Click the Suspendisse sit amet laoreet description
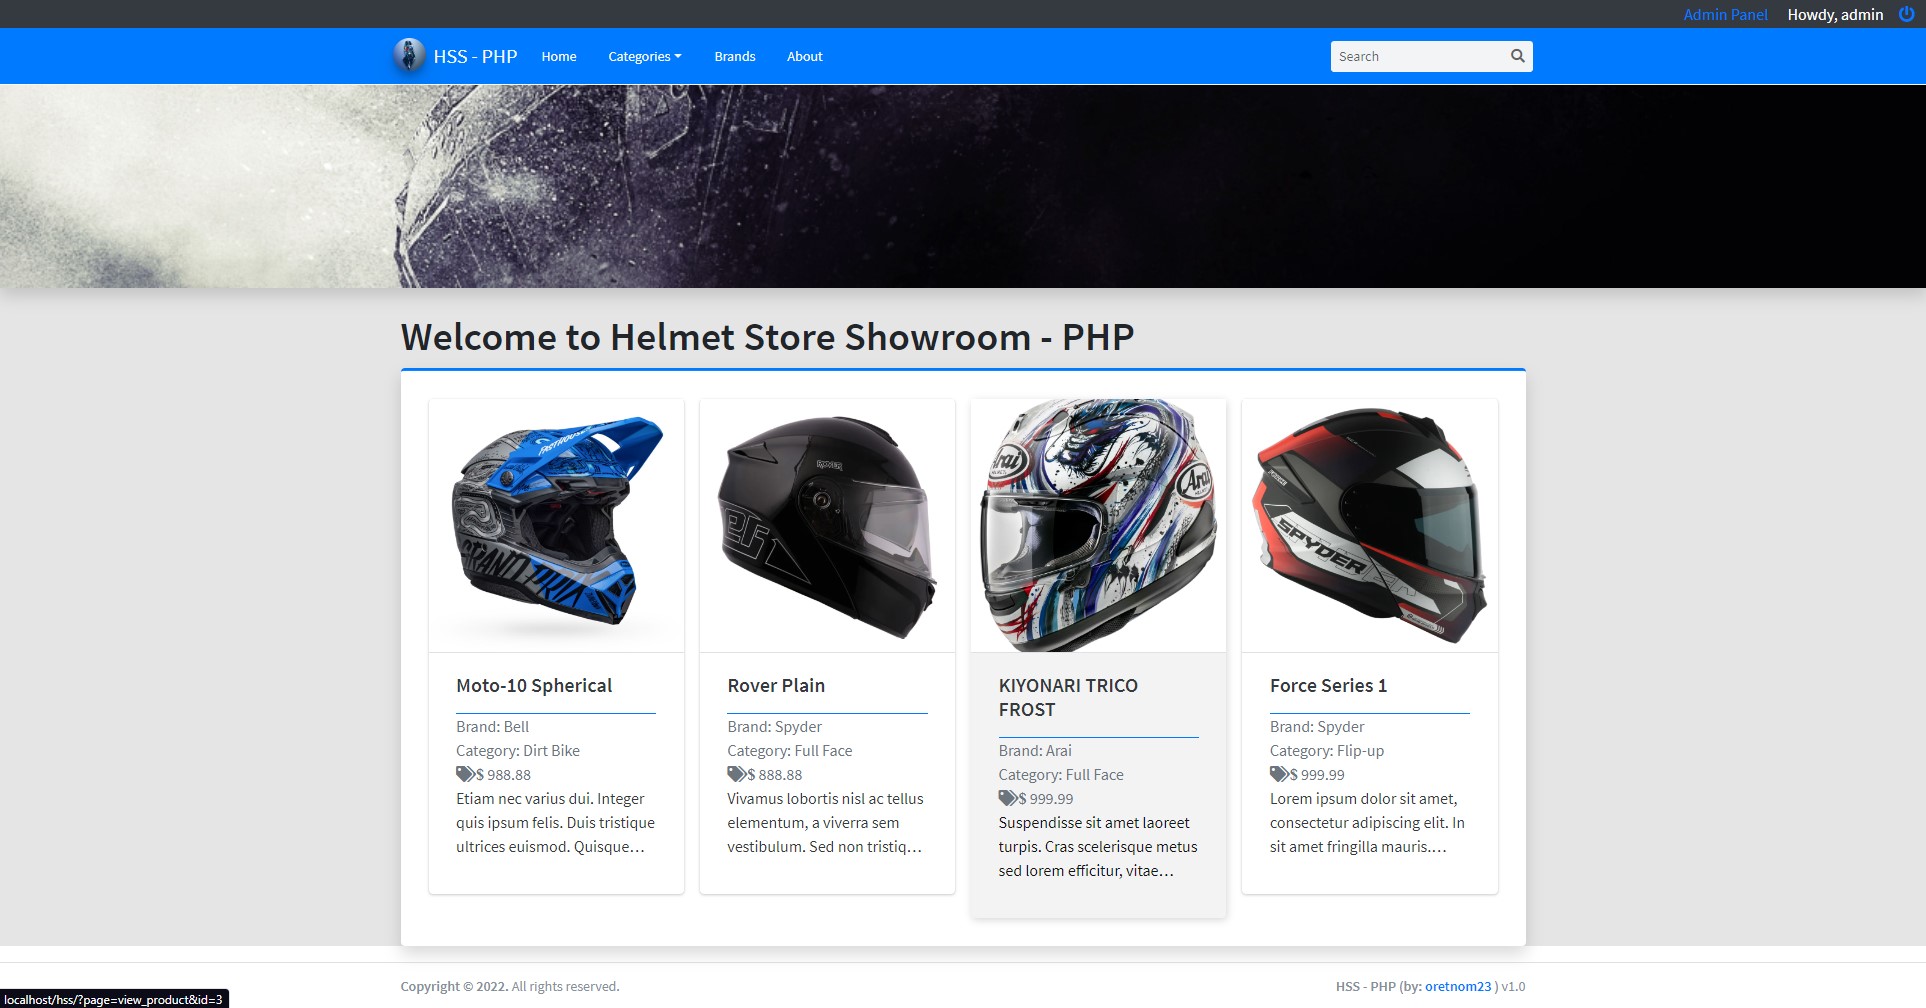 (x=1098, y=846)
